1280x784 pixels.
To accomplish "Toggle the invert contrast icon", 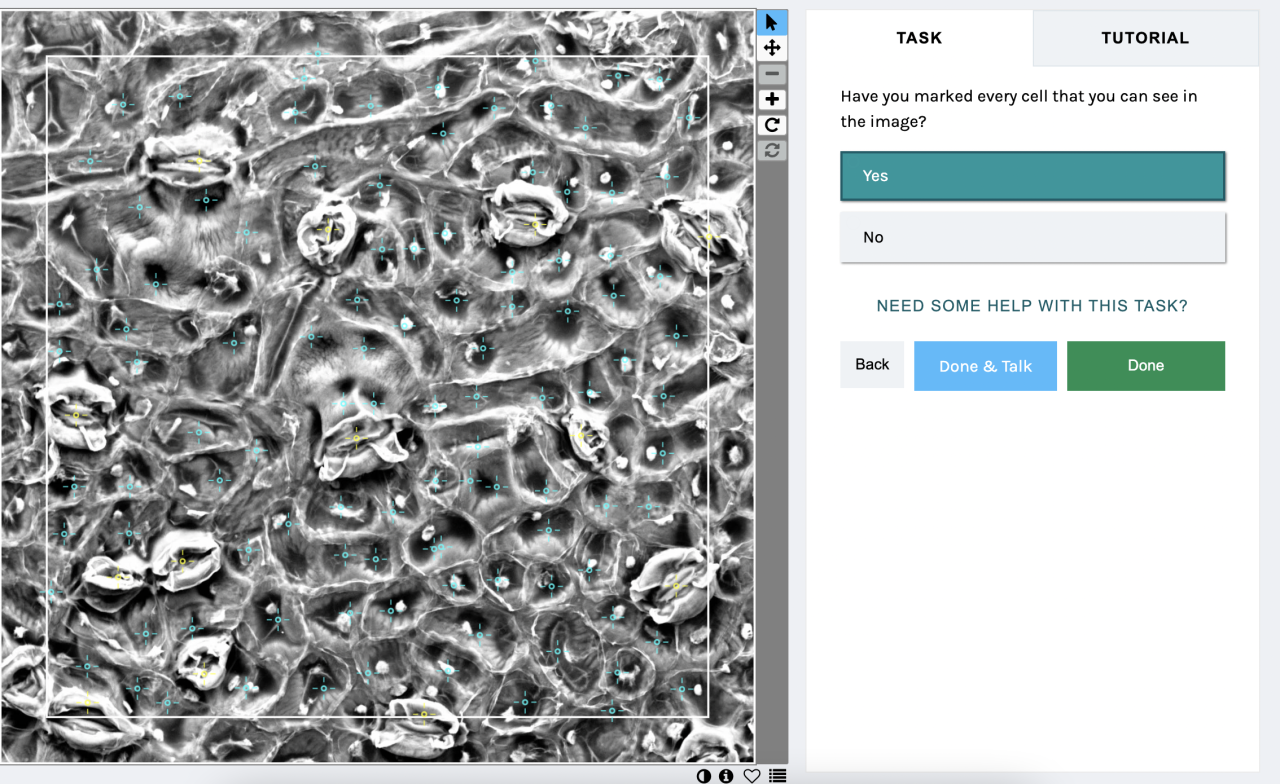I will point(704,776).
